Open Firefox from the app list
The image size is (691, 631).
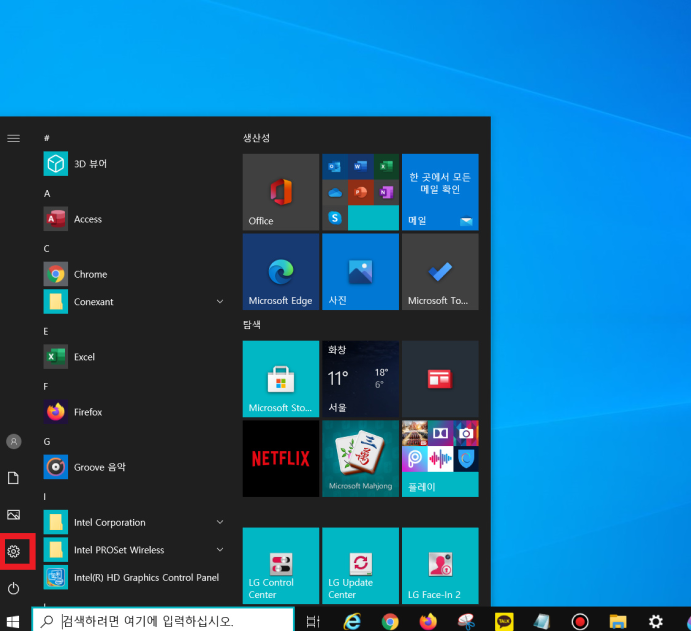click(134, 412)
